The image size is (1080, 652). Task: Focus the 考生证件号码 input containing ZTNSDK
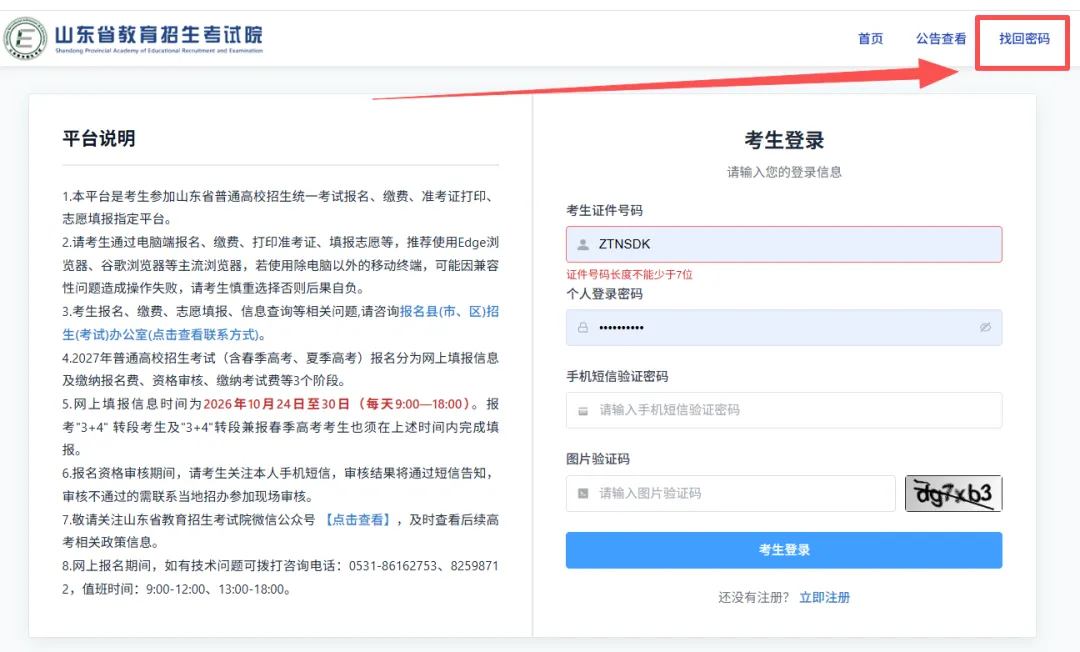784,244
